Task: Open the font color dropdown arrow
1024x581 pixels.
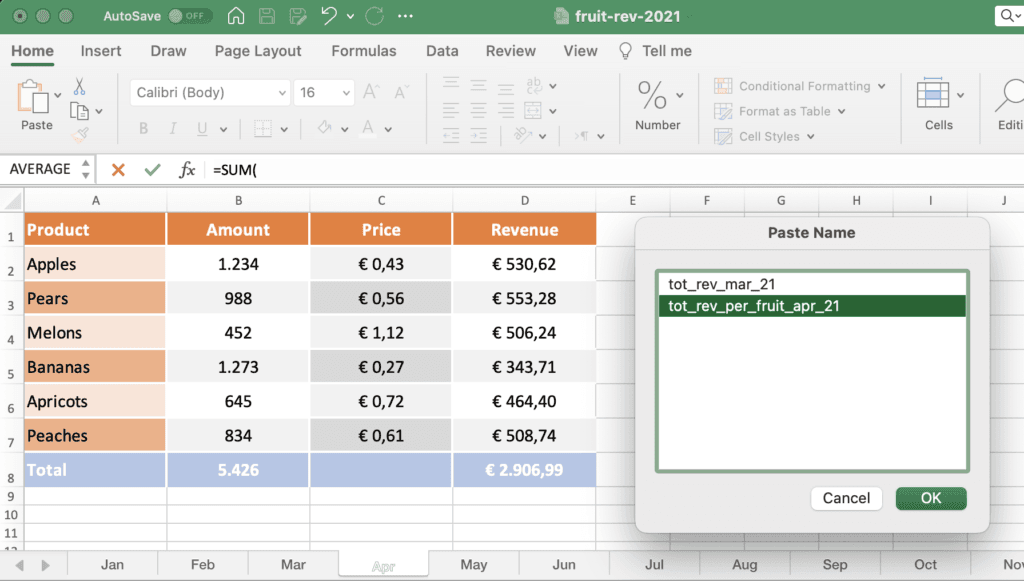Action: tap(388, 129)
